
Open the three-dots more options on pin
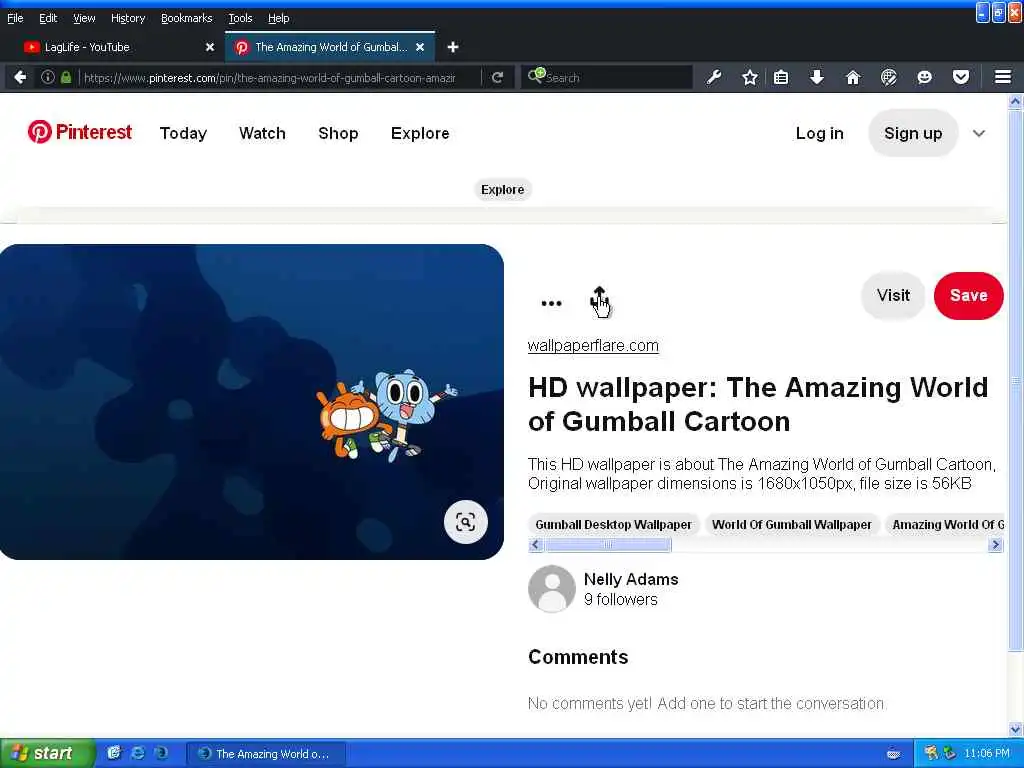pyautogui.click(x=551, y=303)
